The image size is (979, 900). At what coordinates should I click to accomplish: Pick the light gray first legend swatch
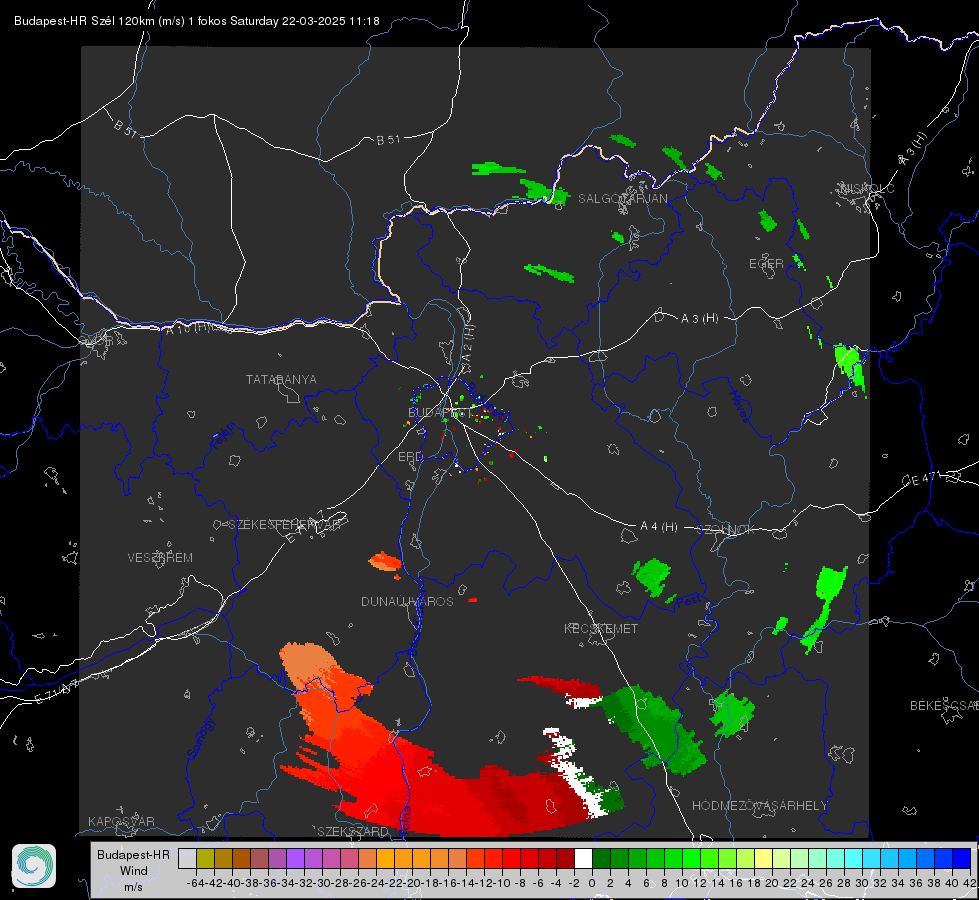(x=187, y=858)
